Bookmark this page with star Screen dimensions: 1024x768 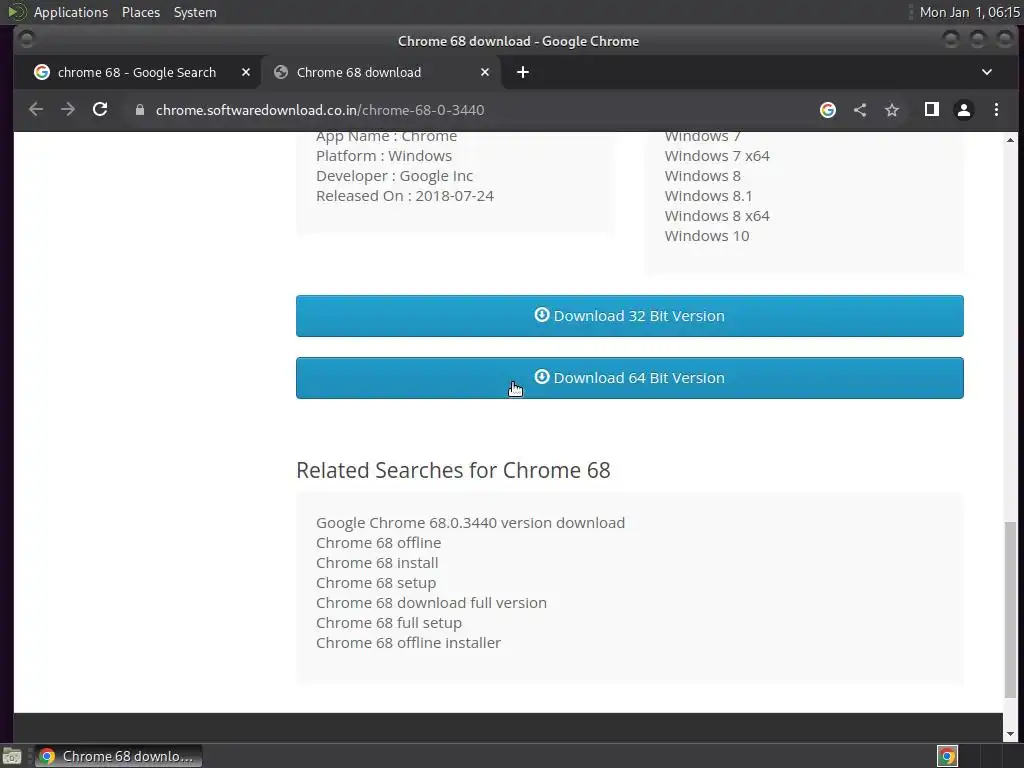[x=892, y=110]
